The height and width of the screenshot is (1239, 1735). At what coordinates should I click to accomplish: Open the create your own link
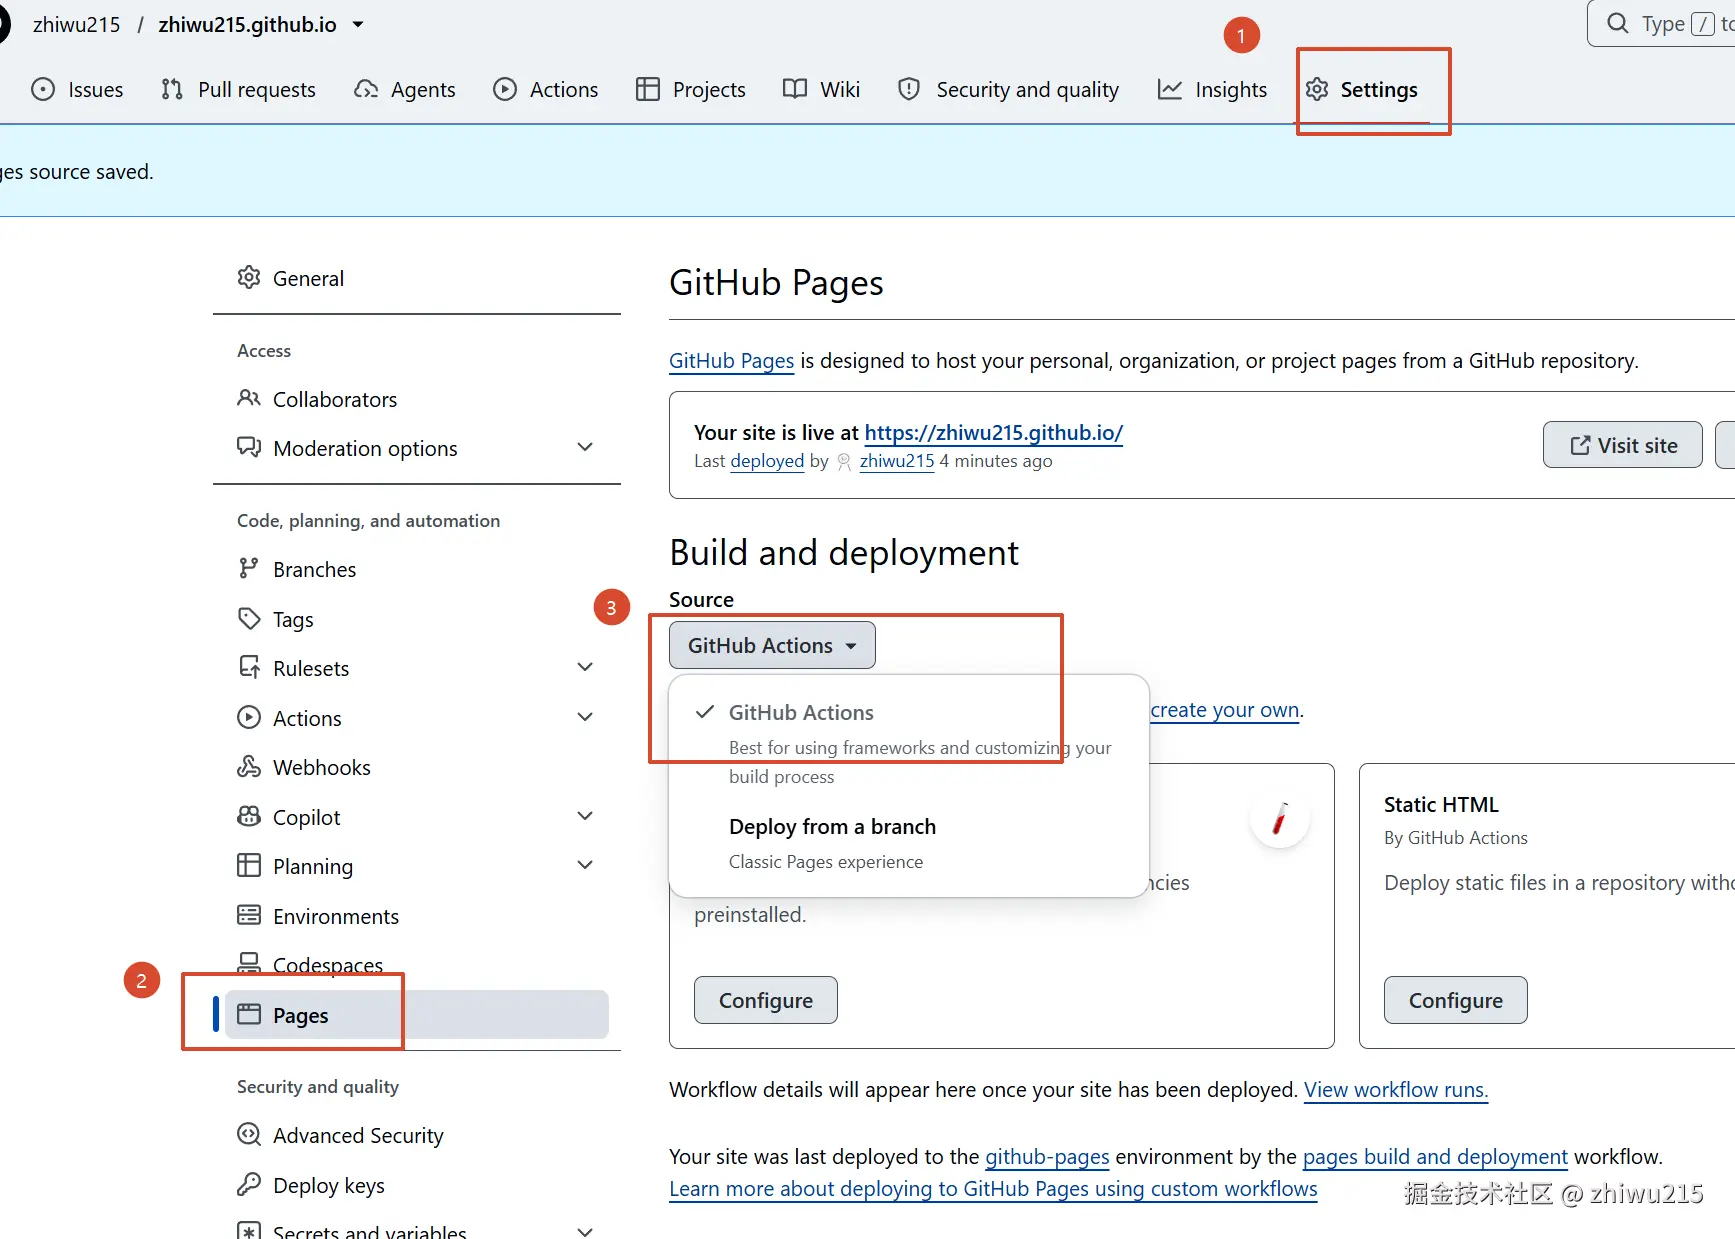coord(1225,710)
